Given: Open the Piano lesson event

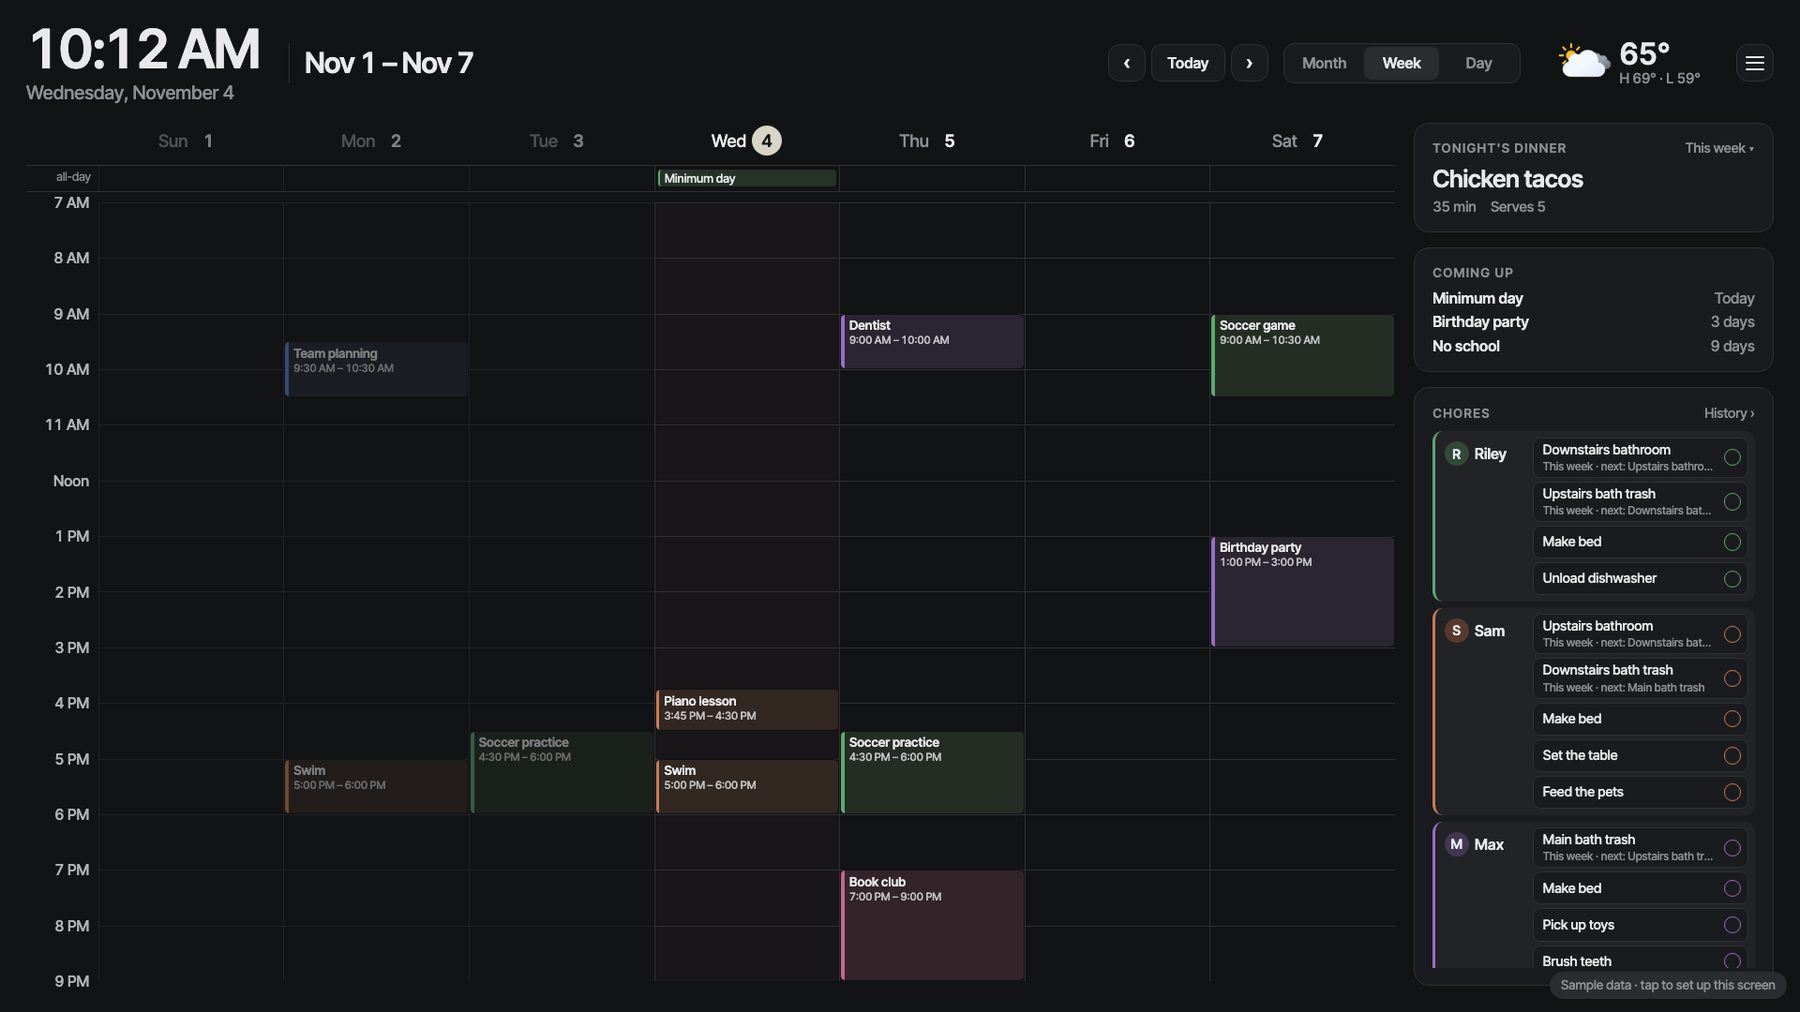Looking at the screenshot, I should (x=746, y=710).
